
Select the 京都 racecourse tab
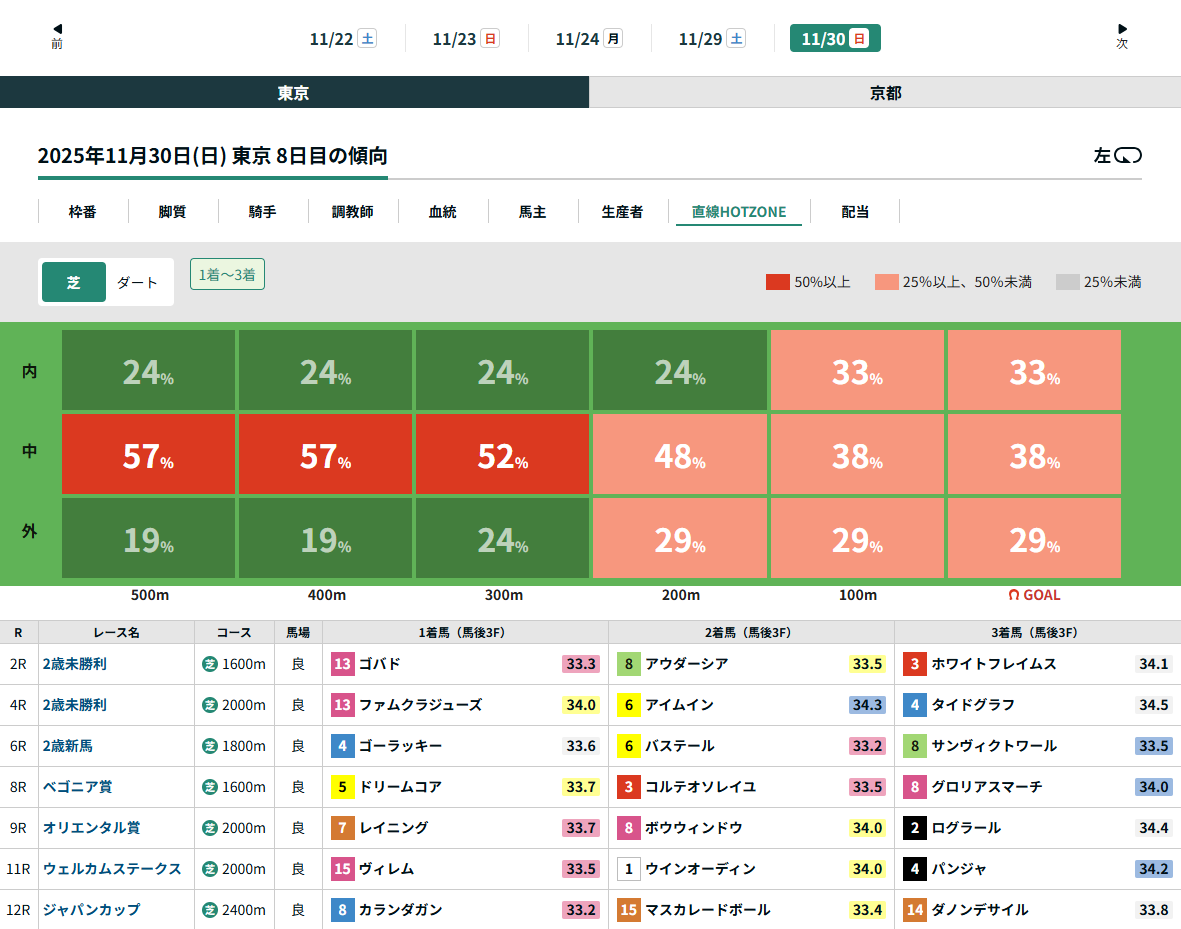(885, 92)
